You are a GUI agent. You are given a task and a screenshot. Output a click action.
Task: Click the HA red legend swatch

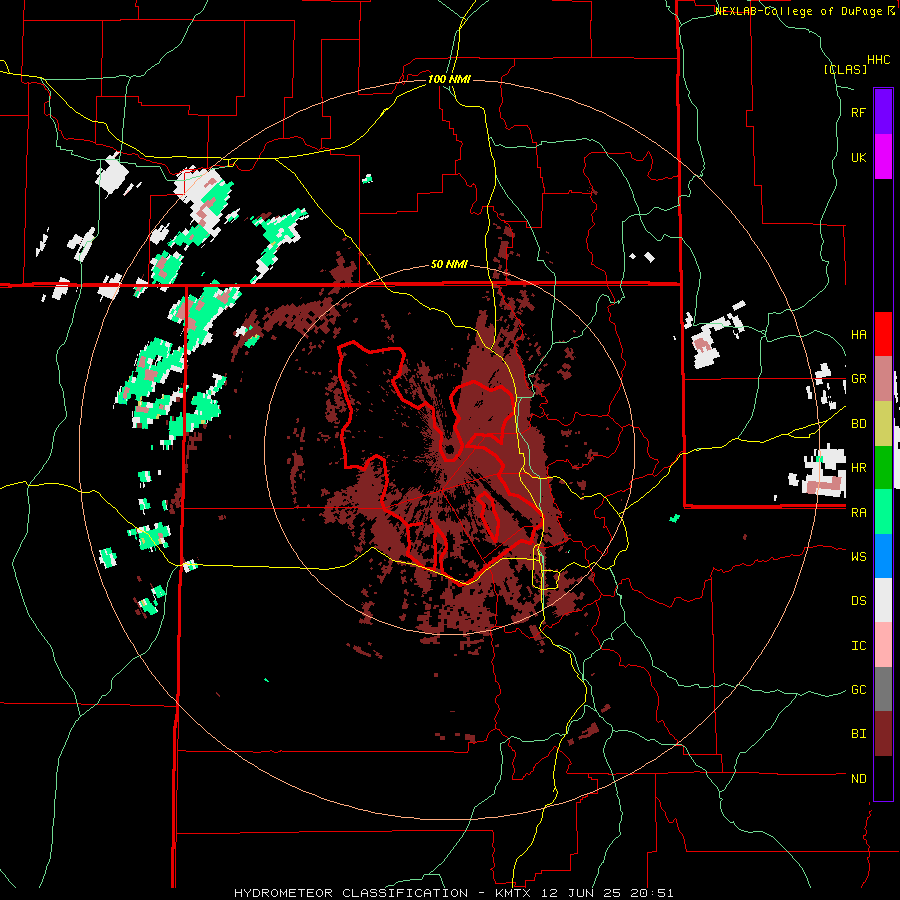point(883,334)
